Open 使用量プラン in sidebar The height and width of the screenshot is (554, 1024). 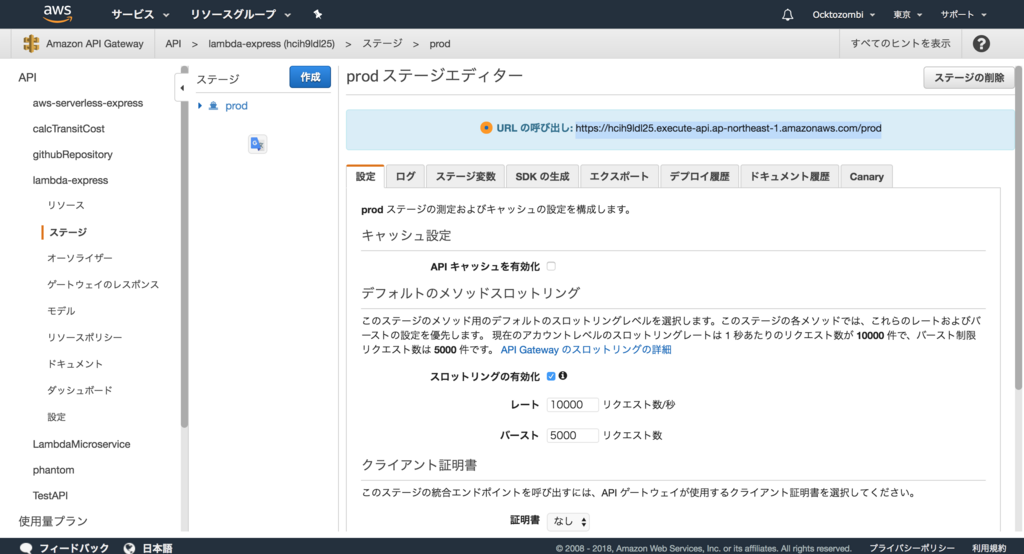coord(53,521)
